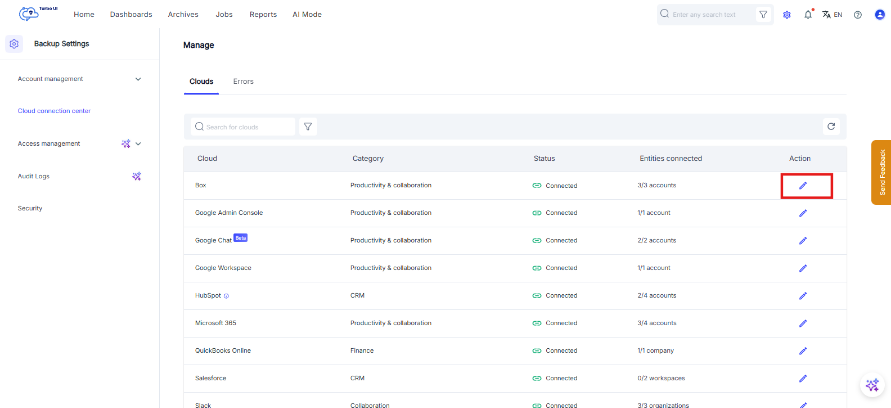Edit the QuickBooks Online connection
Image resolution: width=891 pixels, height=408 pixels.
coord(803,351)
